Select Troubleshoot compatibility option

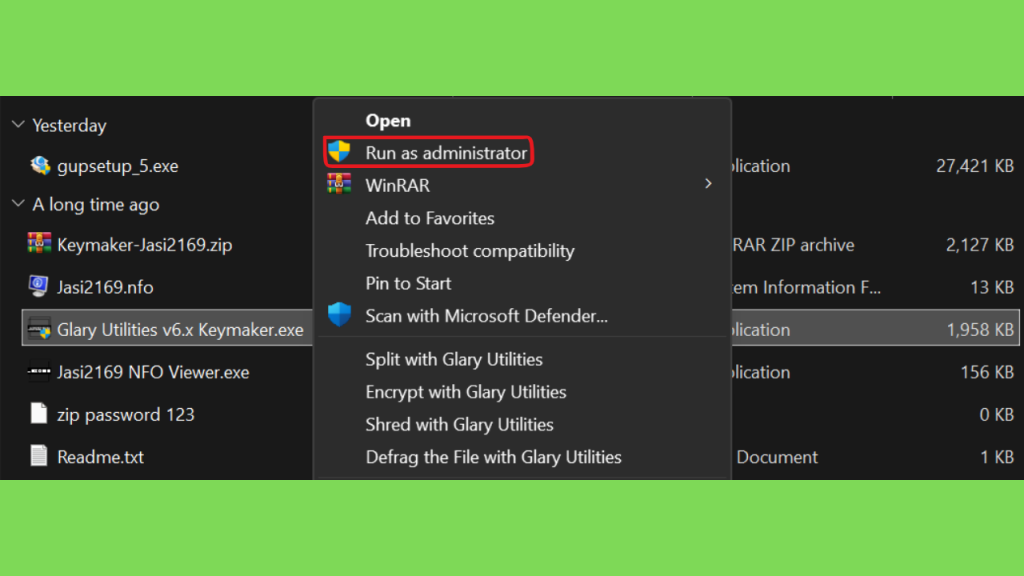pos(470,251)
